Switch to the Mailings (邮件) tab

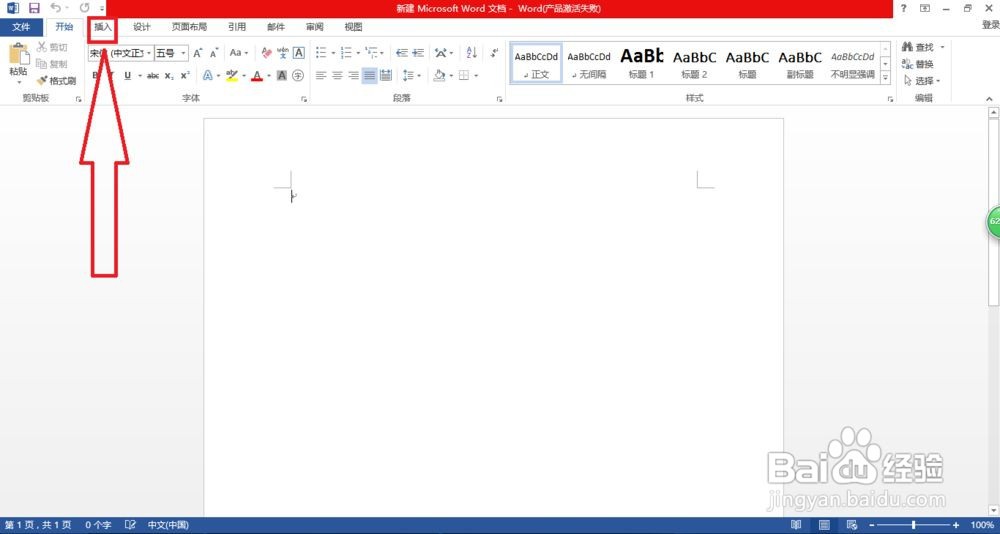[x=276, y=27]
